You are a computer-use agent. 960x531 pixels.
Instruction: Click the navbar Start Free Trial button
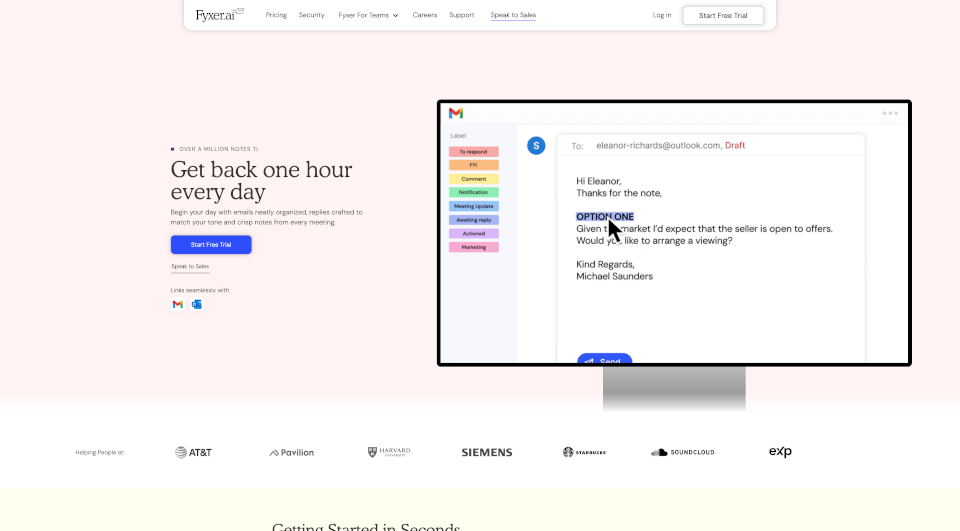(x=723, y=15)
